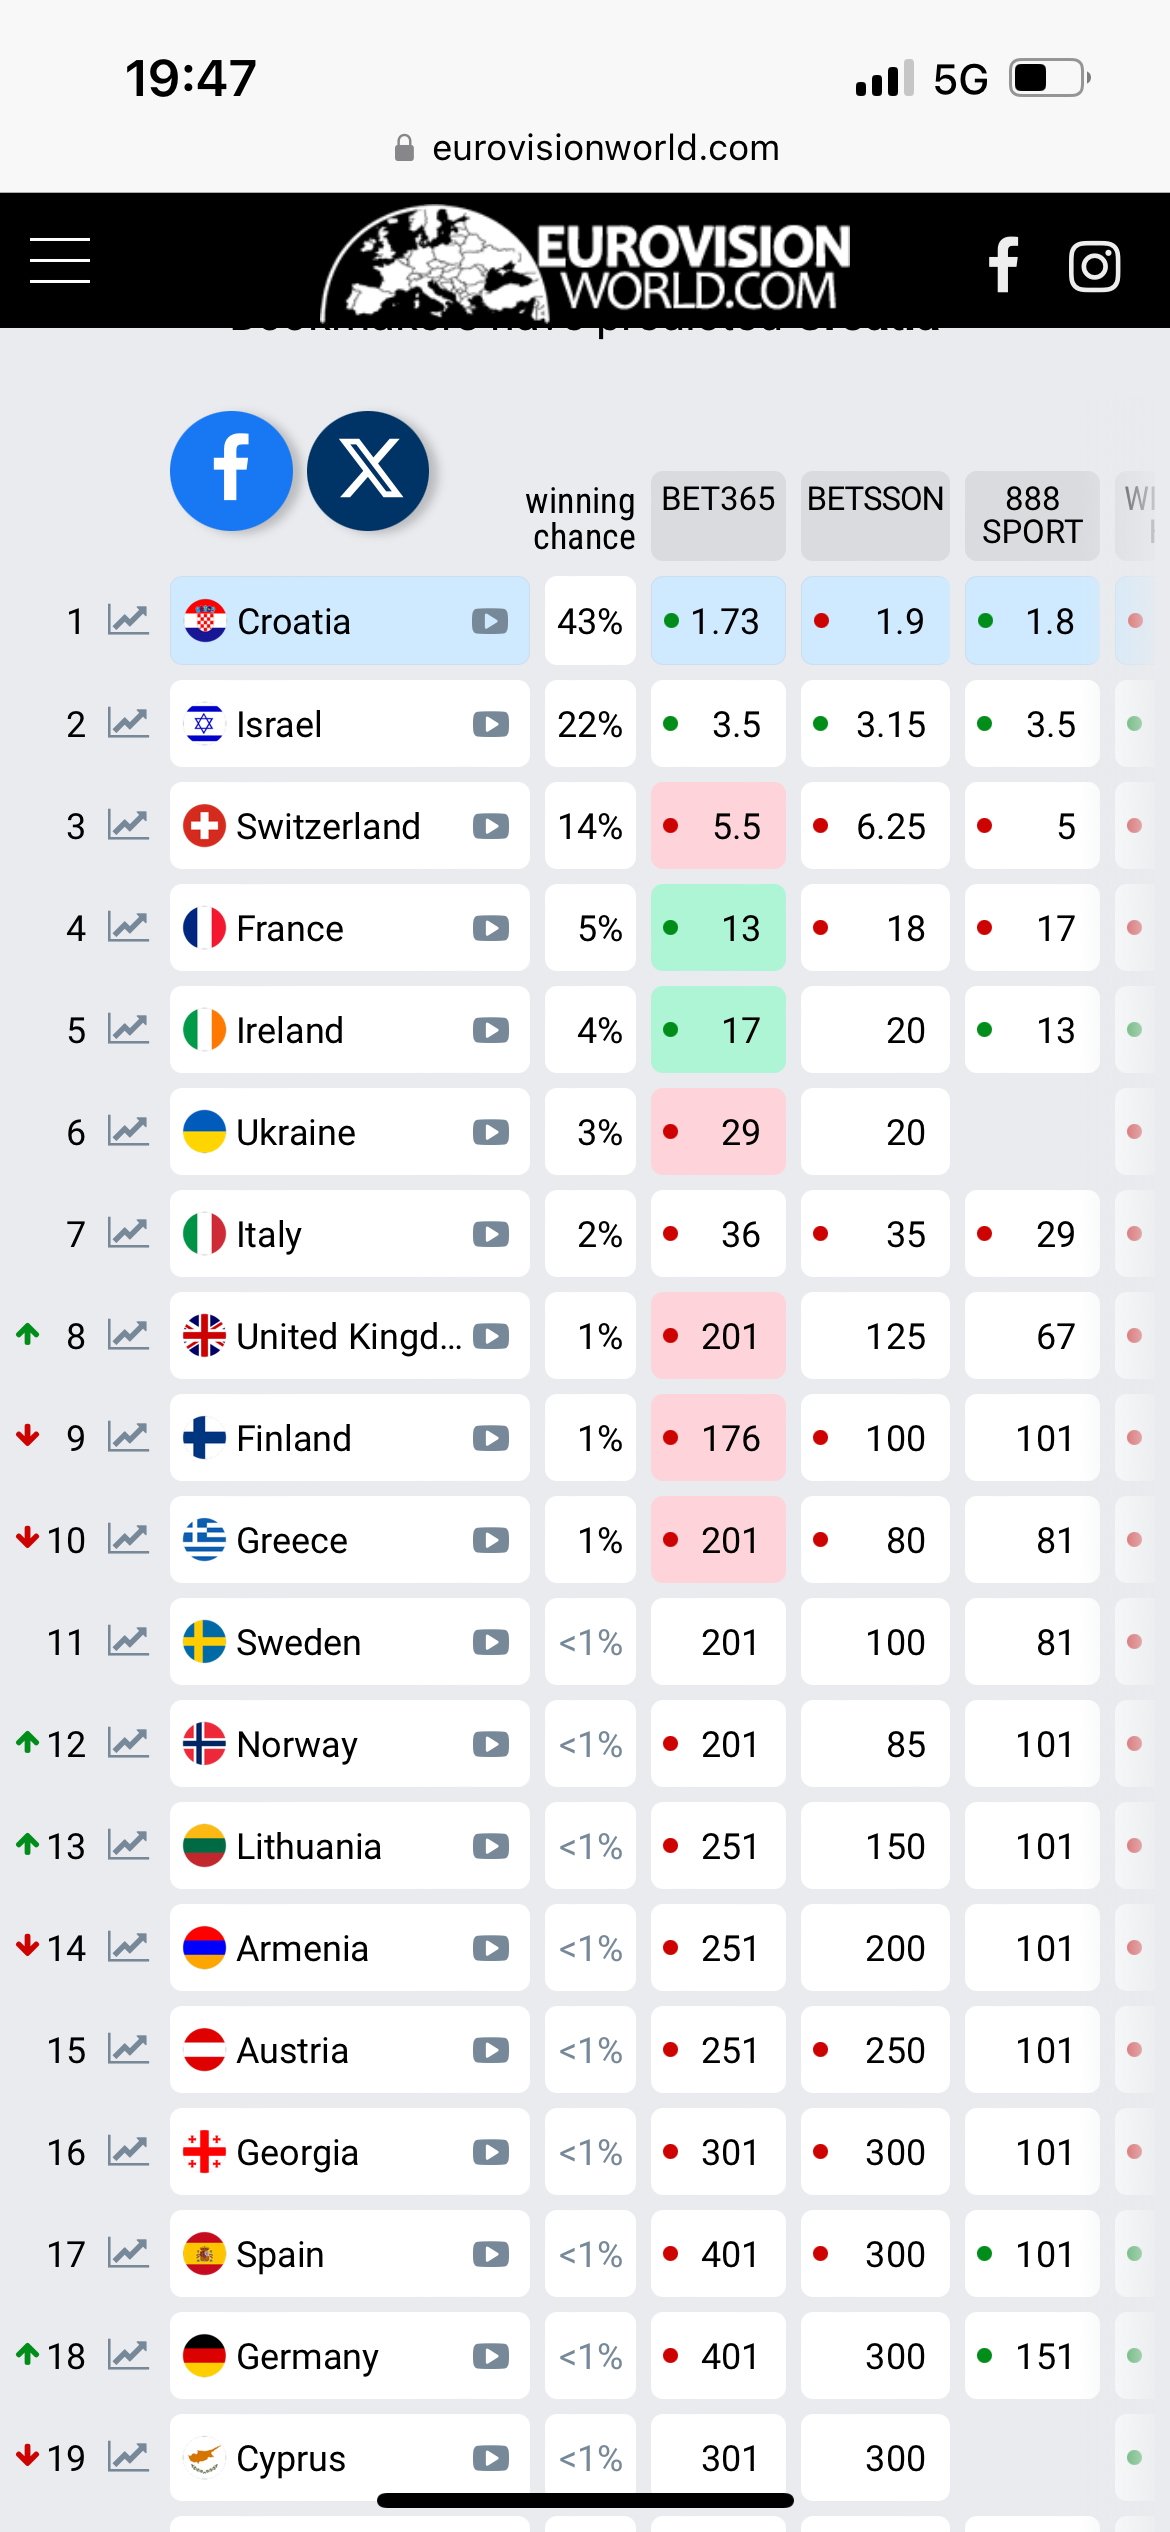Share odds on X (Twitter)
The width and height of the screenshot is (1170, 2532).
(369, 470)
